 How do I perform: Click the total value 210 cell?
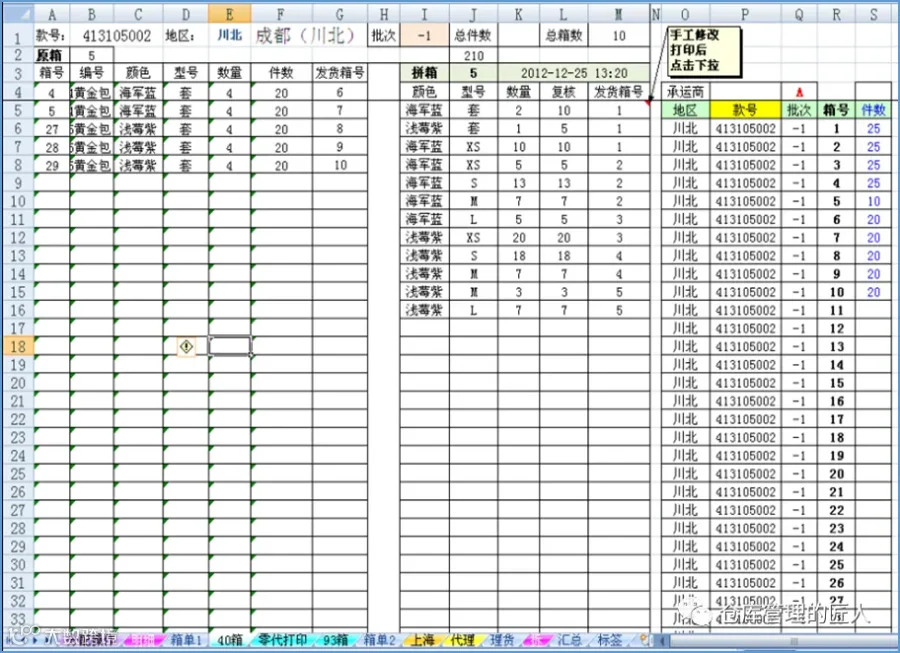(x=473, y=56)
